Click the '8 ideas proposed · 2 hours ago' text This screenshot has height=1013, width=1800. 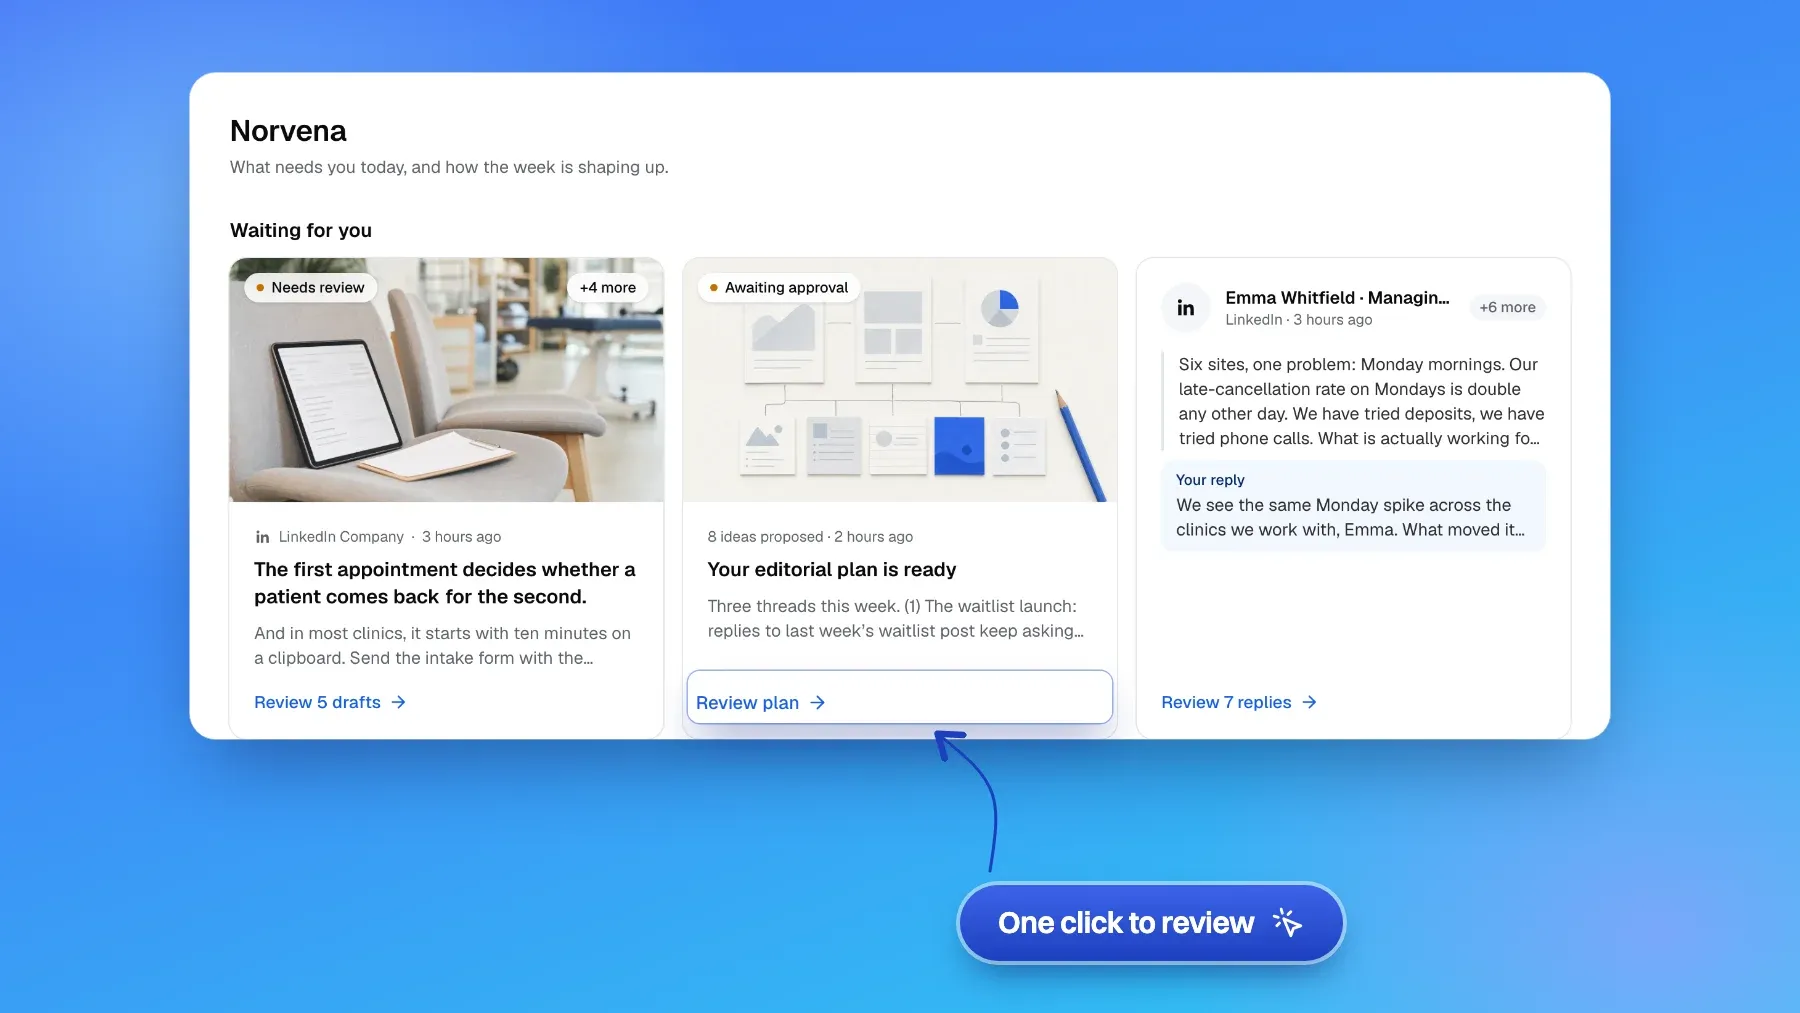pos(810,537)
